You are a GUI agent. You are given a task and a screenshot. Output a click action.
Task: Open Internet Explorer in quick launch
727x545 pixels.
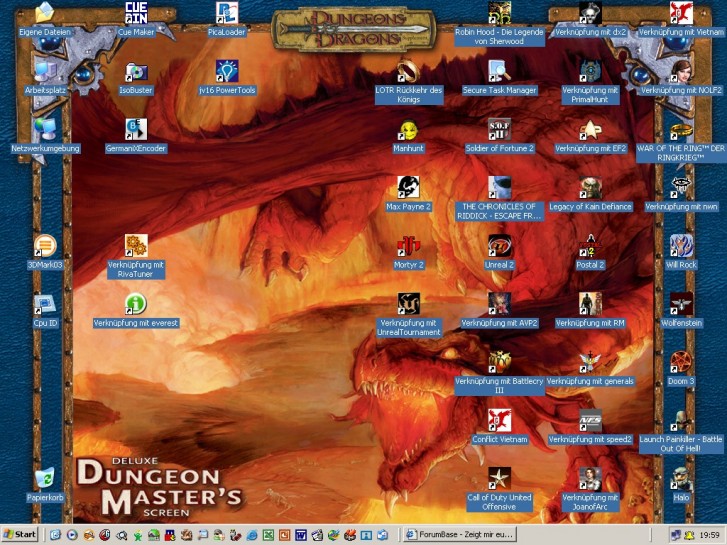click(252, 535)
